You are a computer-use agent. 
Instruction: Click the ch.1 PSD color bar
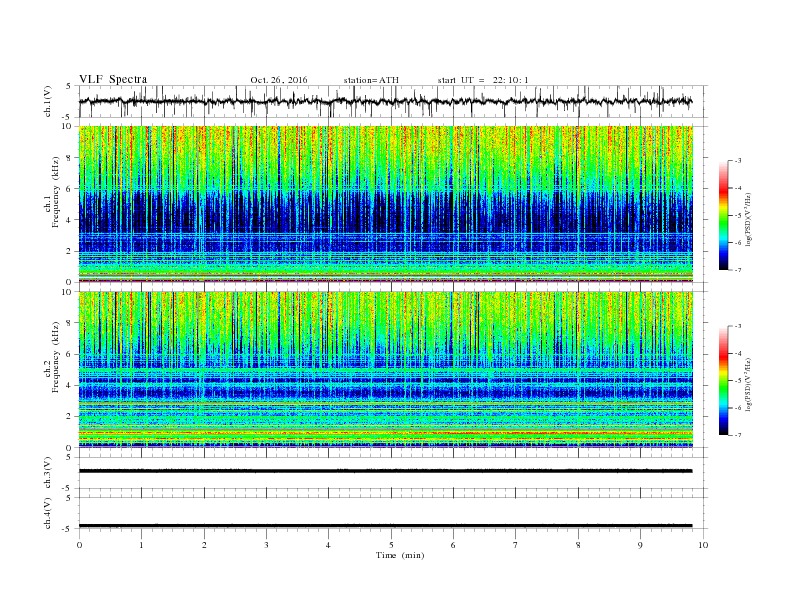tap(724, 215)
